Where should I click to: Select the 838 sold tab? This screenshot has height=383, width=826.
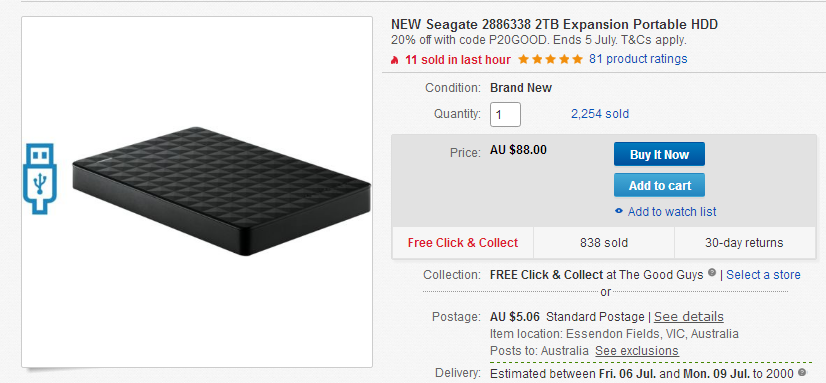[604, 243]
